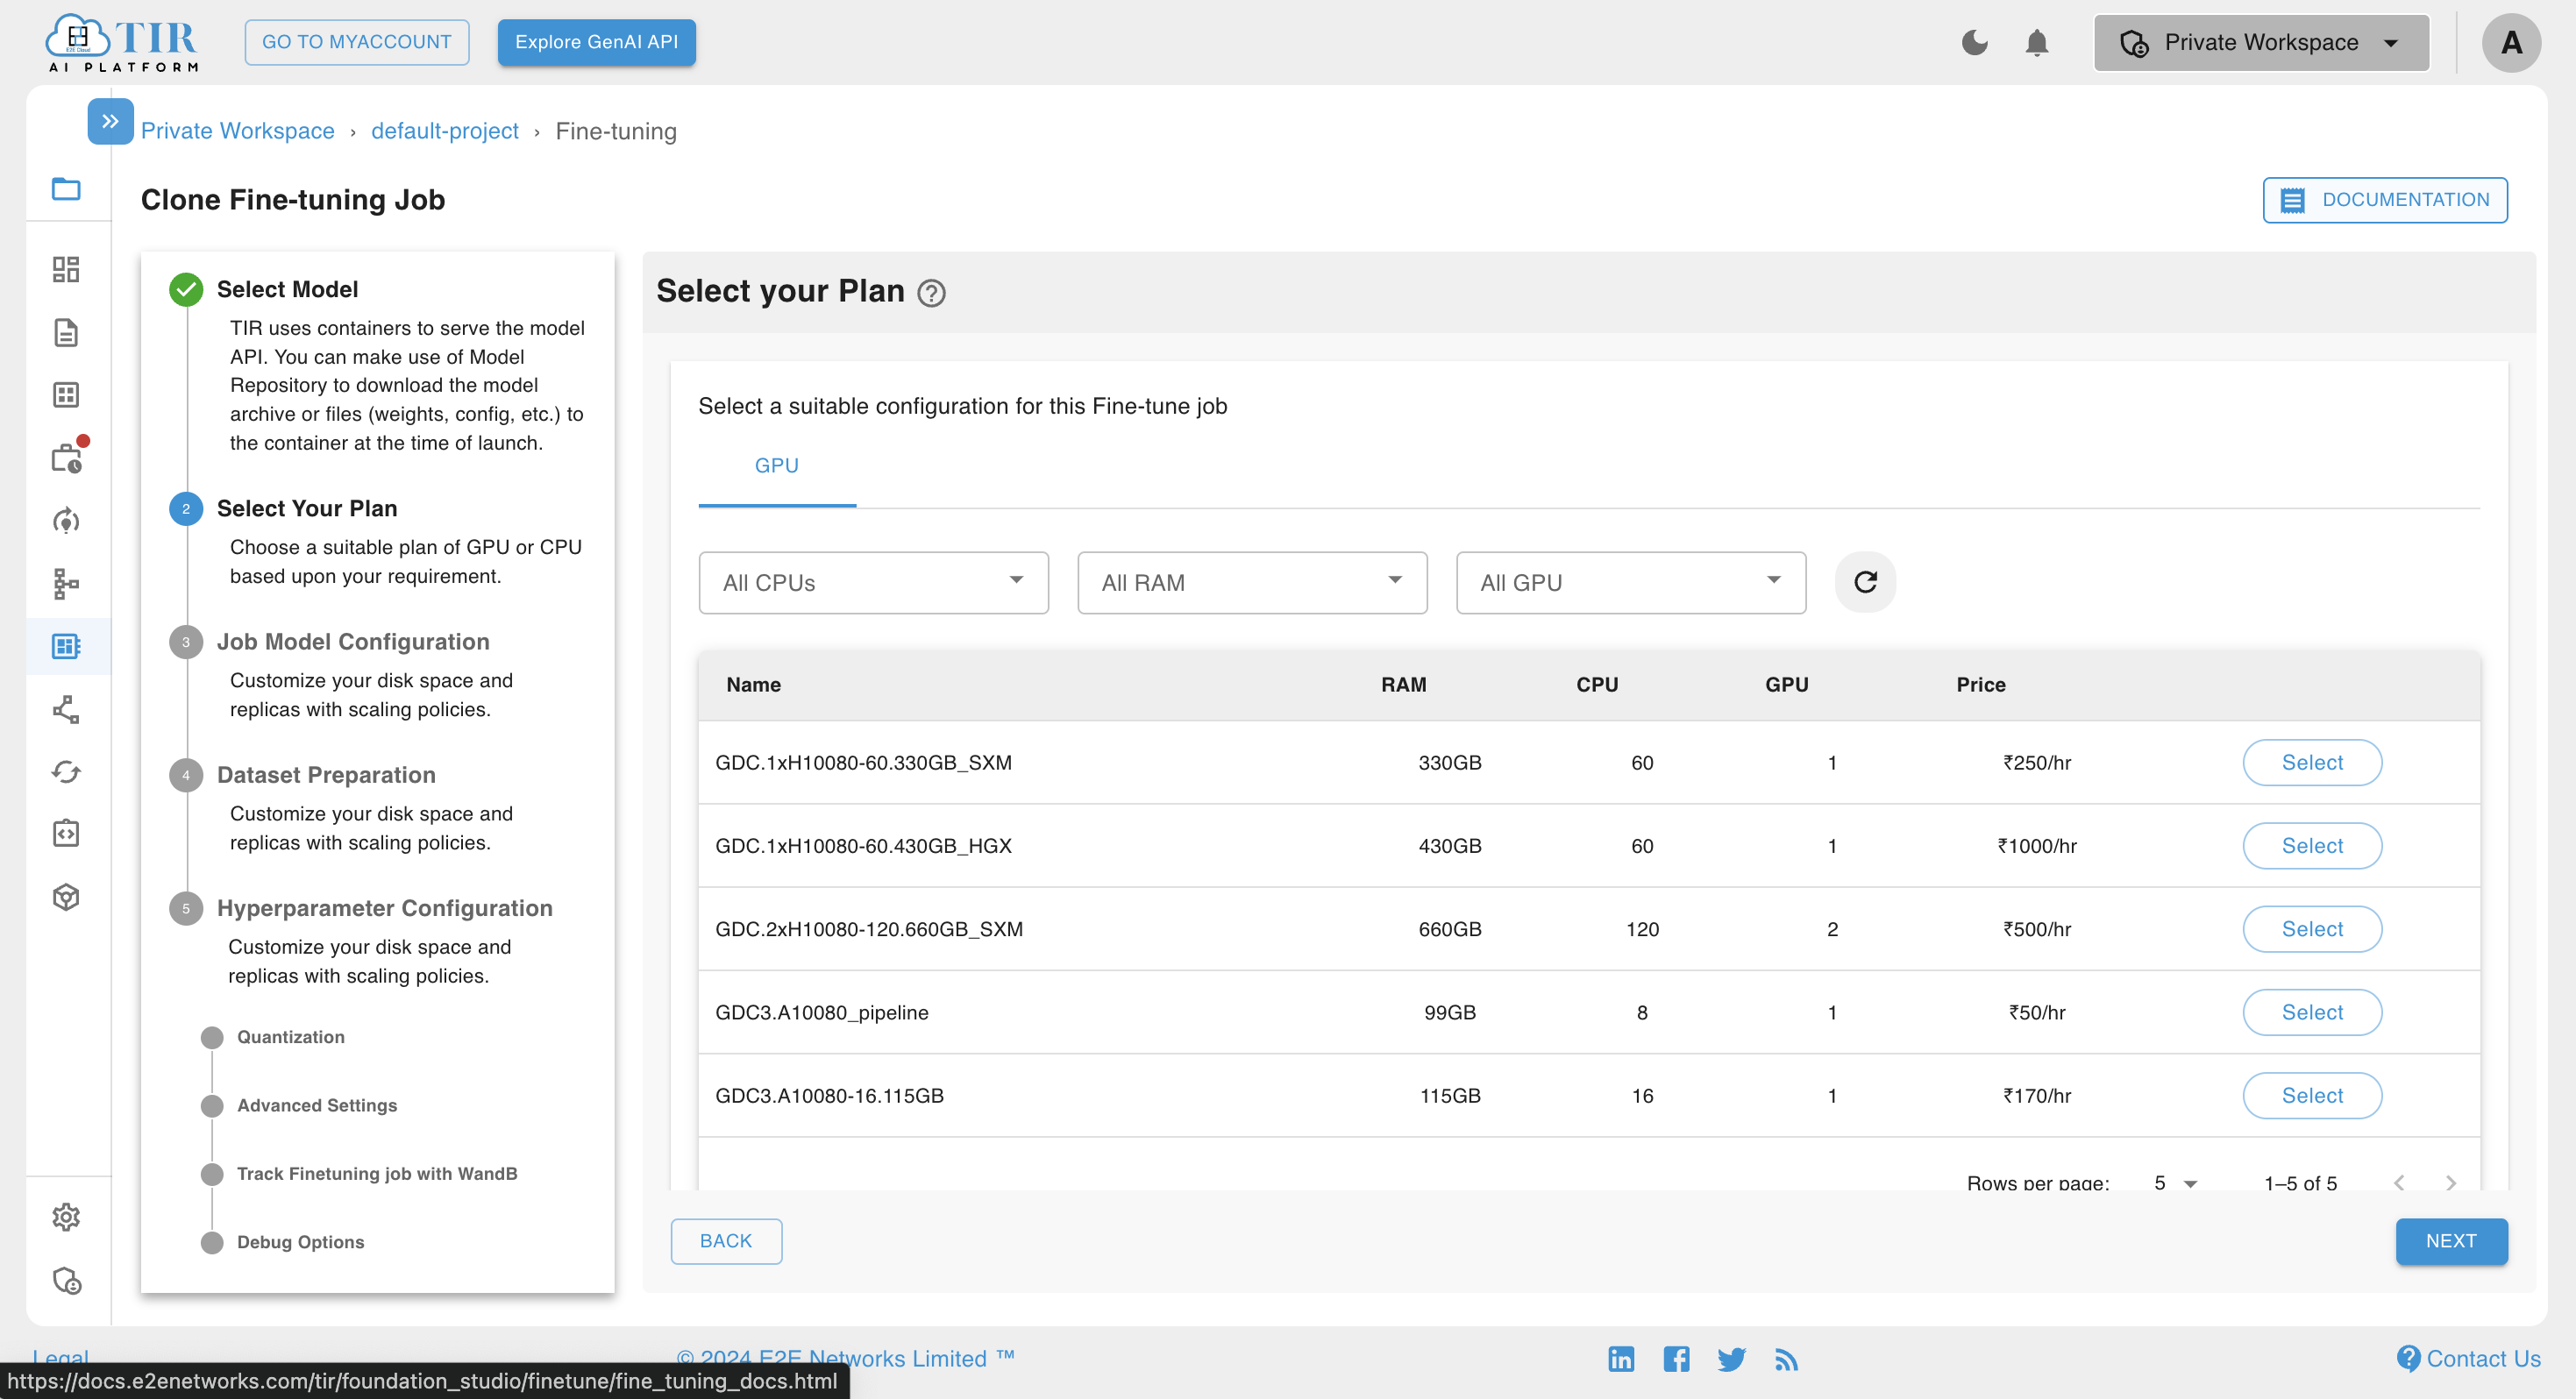Open share-nodes icon in sidebar

[66, 710]
